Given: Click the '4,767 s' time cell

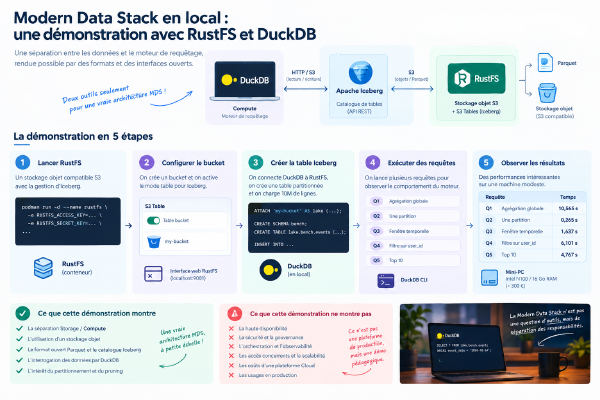Looking at the screenshot, I should (x=569, y=255).
